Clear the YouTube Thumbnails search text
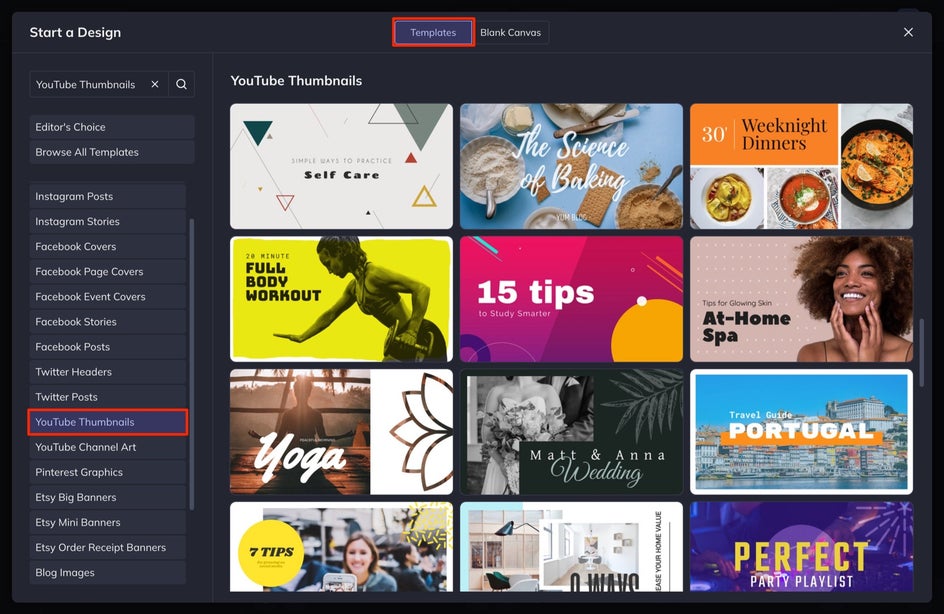The width and height of the screenshot is (944, 614). click(155, 85)
